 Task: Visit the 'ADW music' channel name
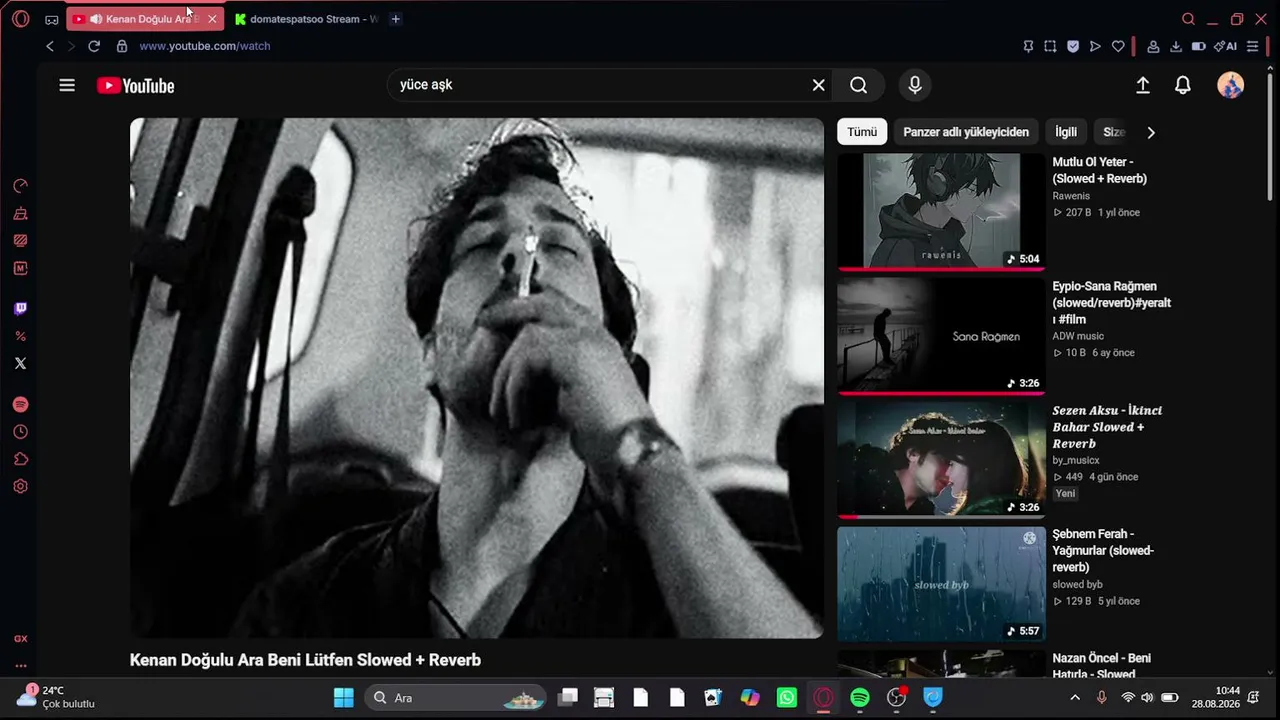click(1078, 336)
